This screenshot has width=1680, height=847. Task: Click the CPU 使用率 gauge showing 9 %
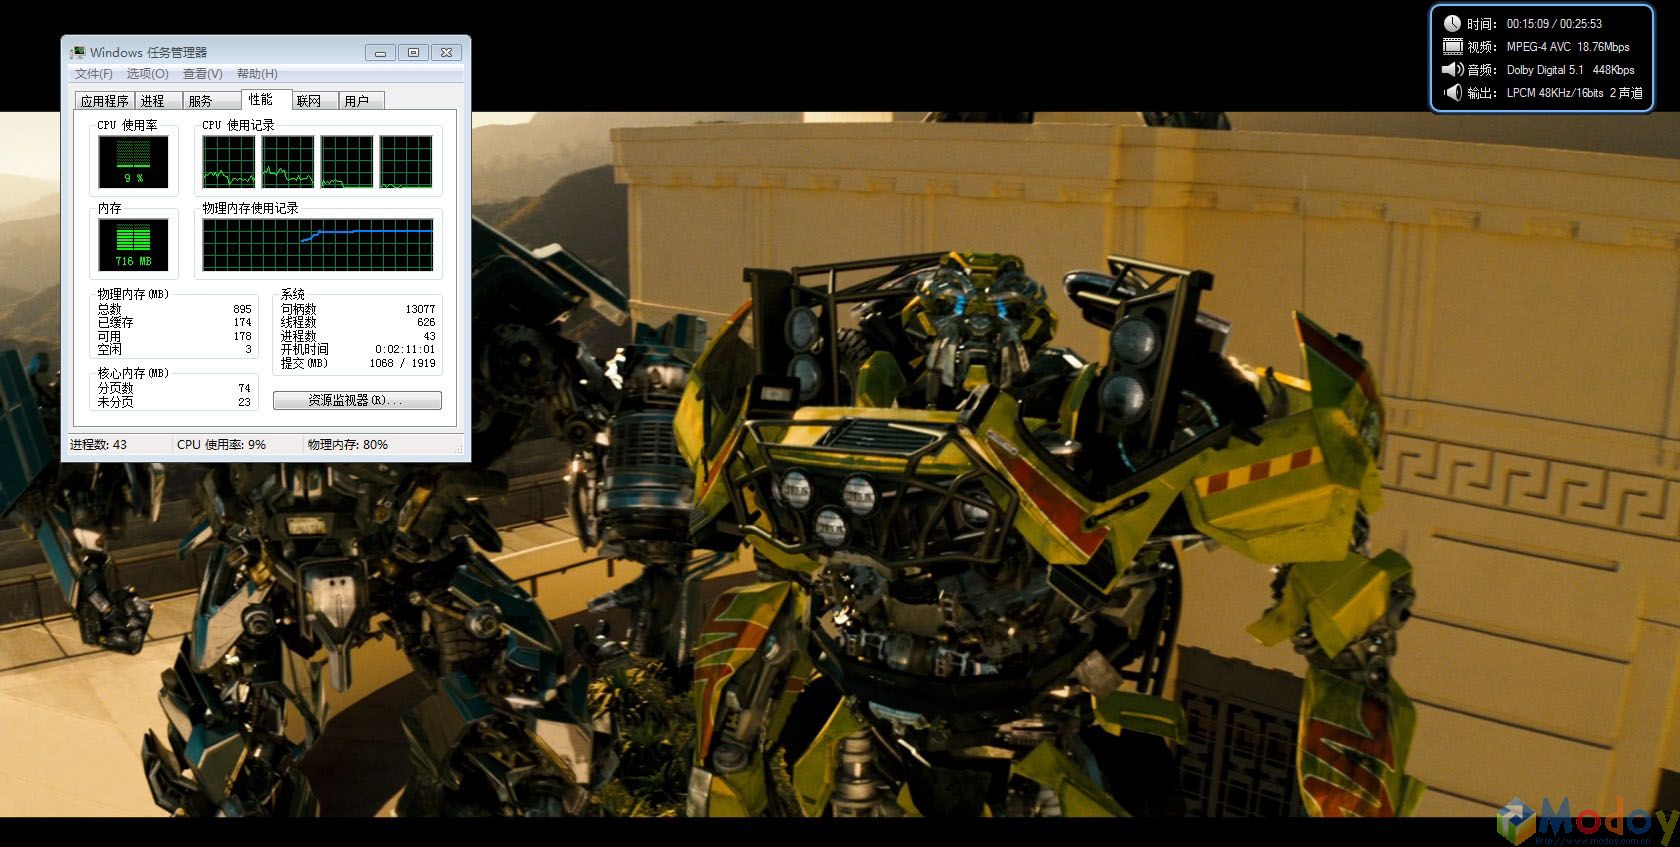tap(134, 162)
